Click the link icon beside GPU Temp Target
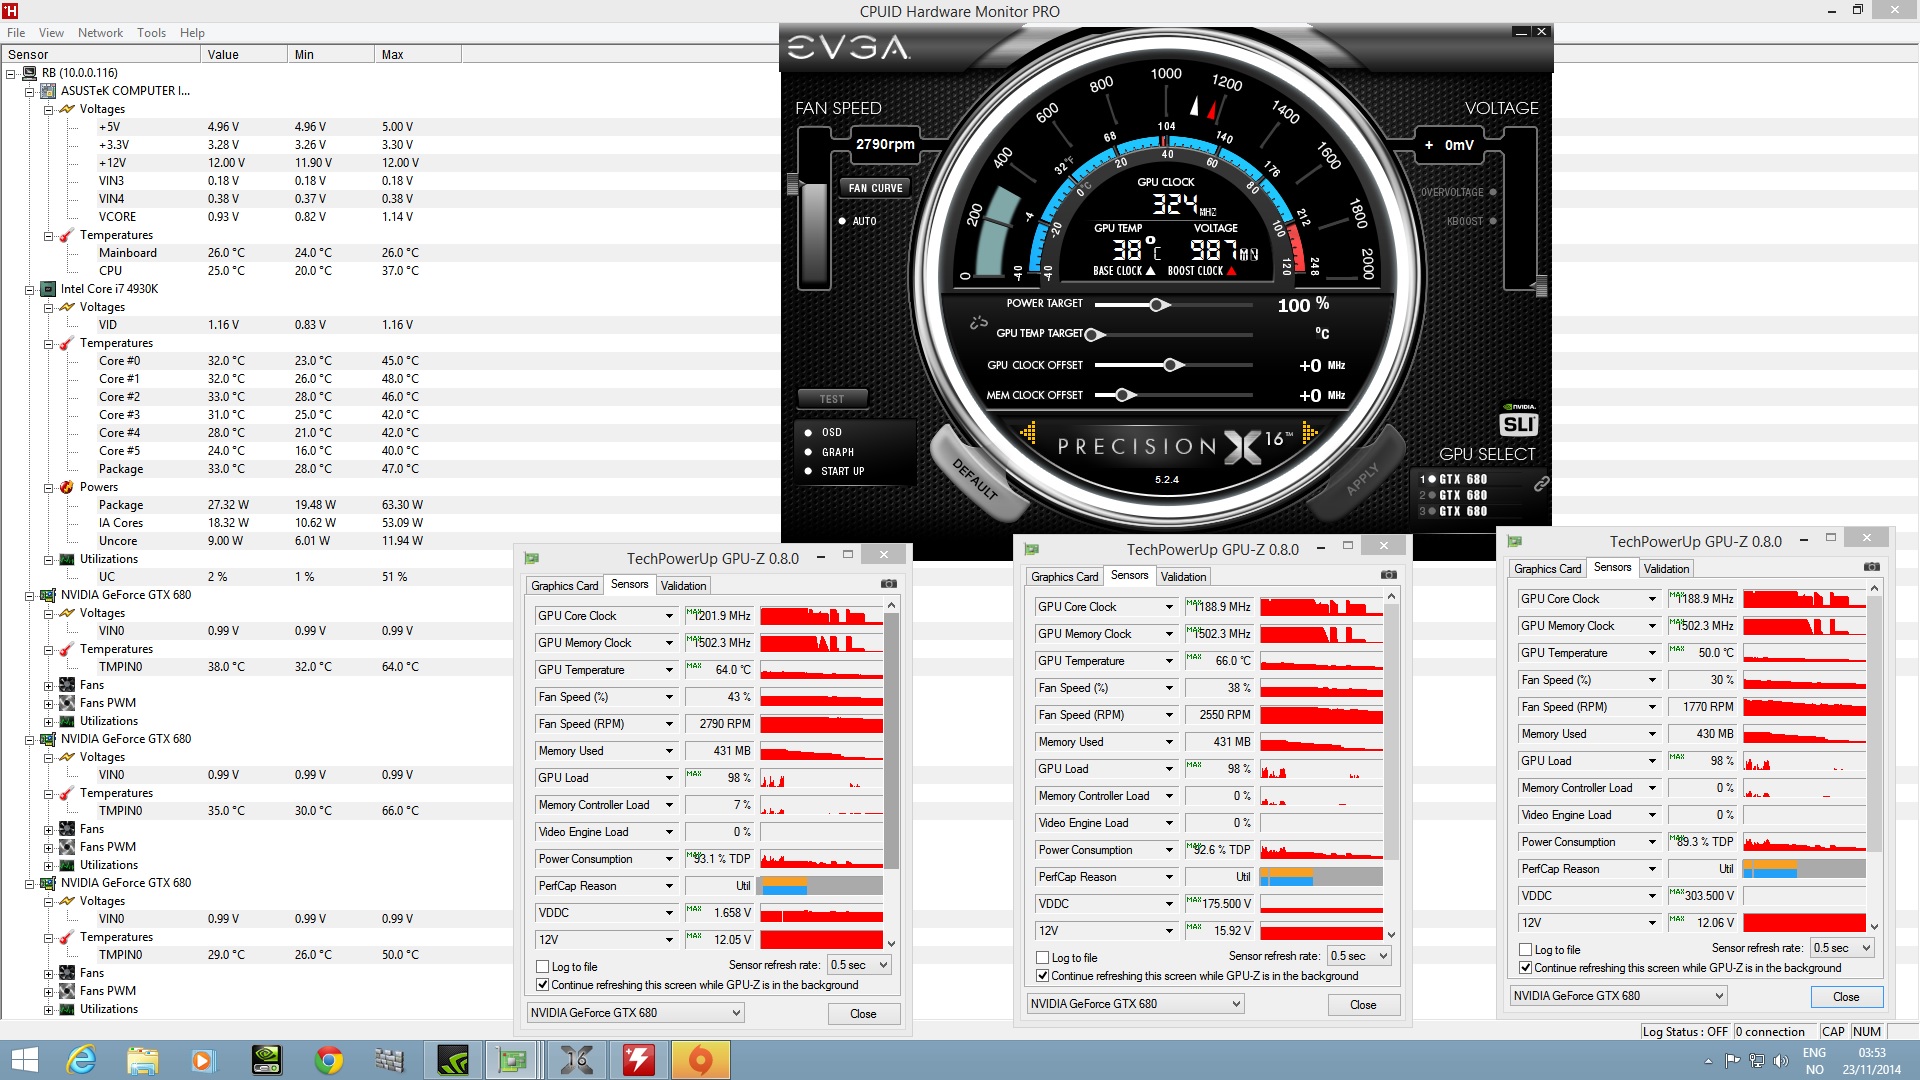This screenshot has height=1080, width=1920. point(978,323)
